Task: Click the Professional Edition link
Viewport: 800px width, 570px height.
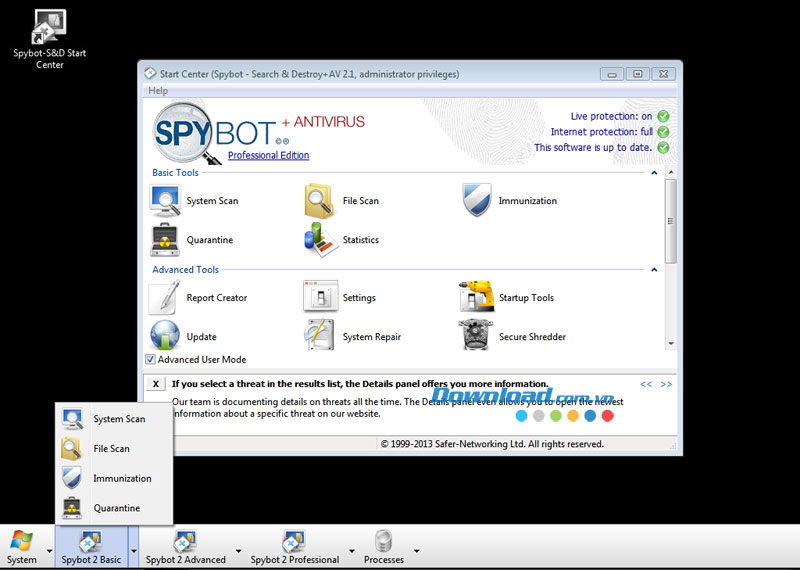Action: (x=268, y=155)
